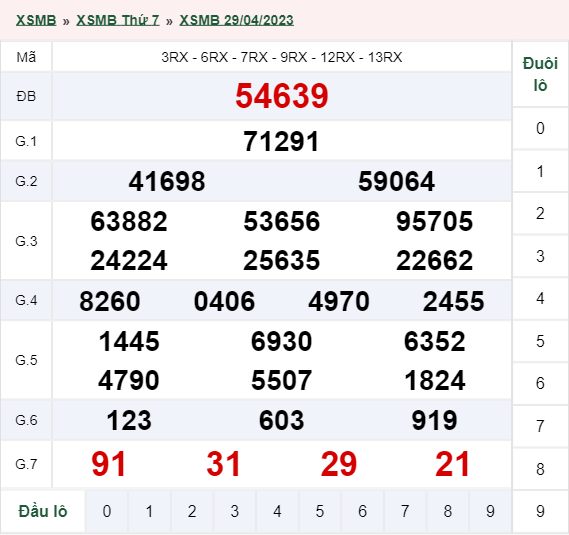This screenshot has width=569, height=535.
Task: Select Đầu lô digit 0
Action: (107, 511)
